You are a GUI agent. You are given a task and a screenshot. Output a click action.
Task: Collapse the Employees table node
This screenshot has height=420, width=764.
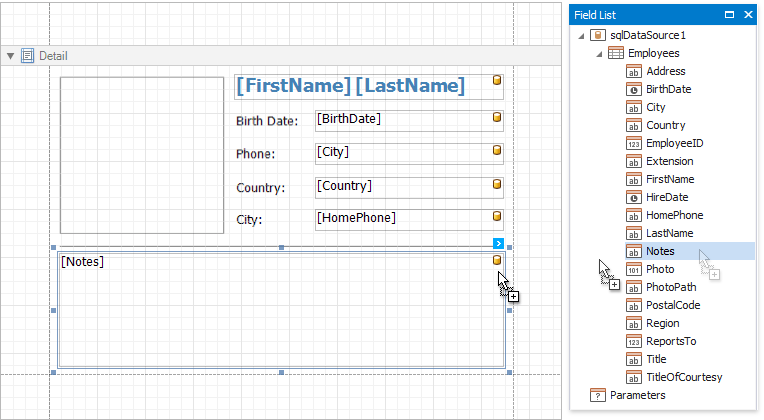pyautogui.click(x=599, y=54)
